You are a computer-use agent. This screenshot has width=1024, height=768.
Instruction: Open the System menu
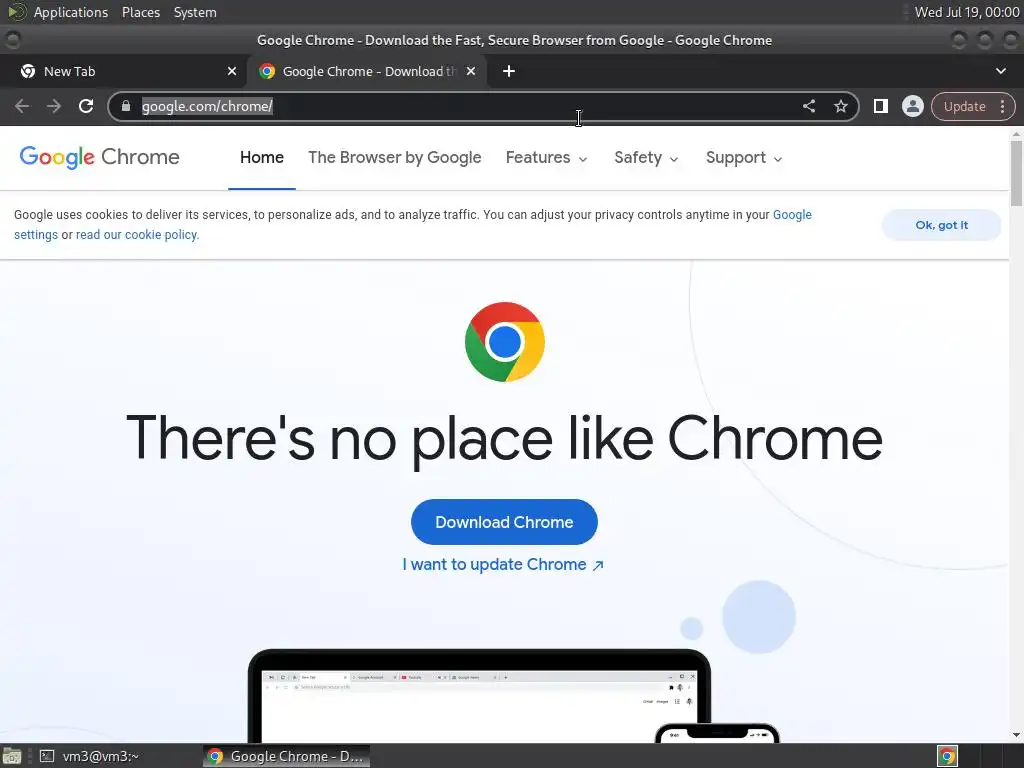click(x=195, y=12)
